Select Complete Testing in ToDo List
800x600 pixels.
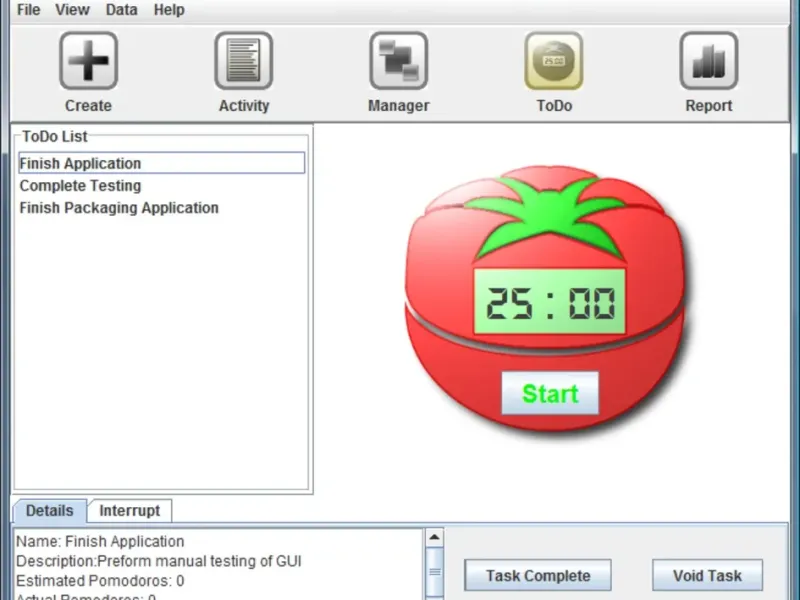point(162,186)
